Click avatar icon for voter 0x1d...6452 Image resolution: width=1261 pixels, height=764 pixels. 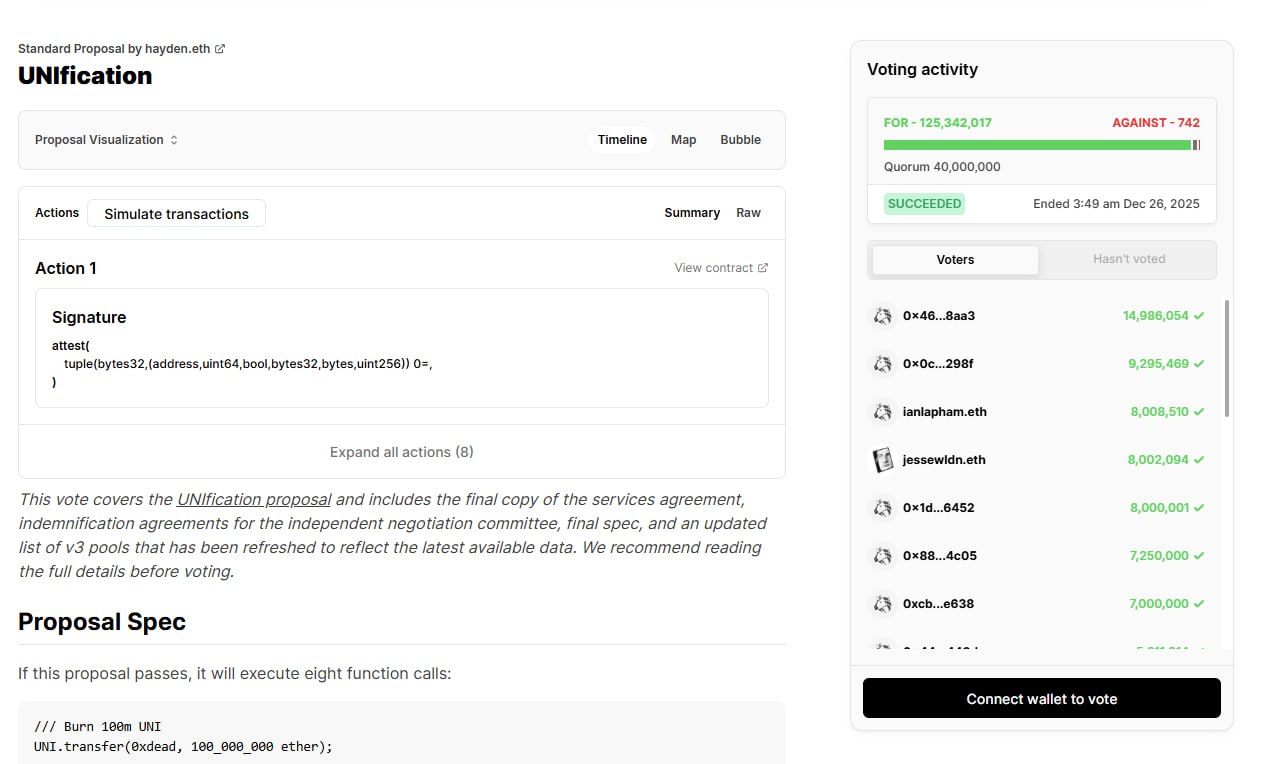pos(882,508)
